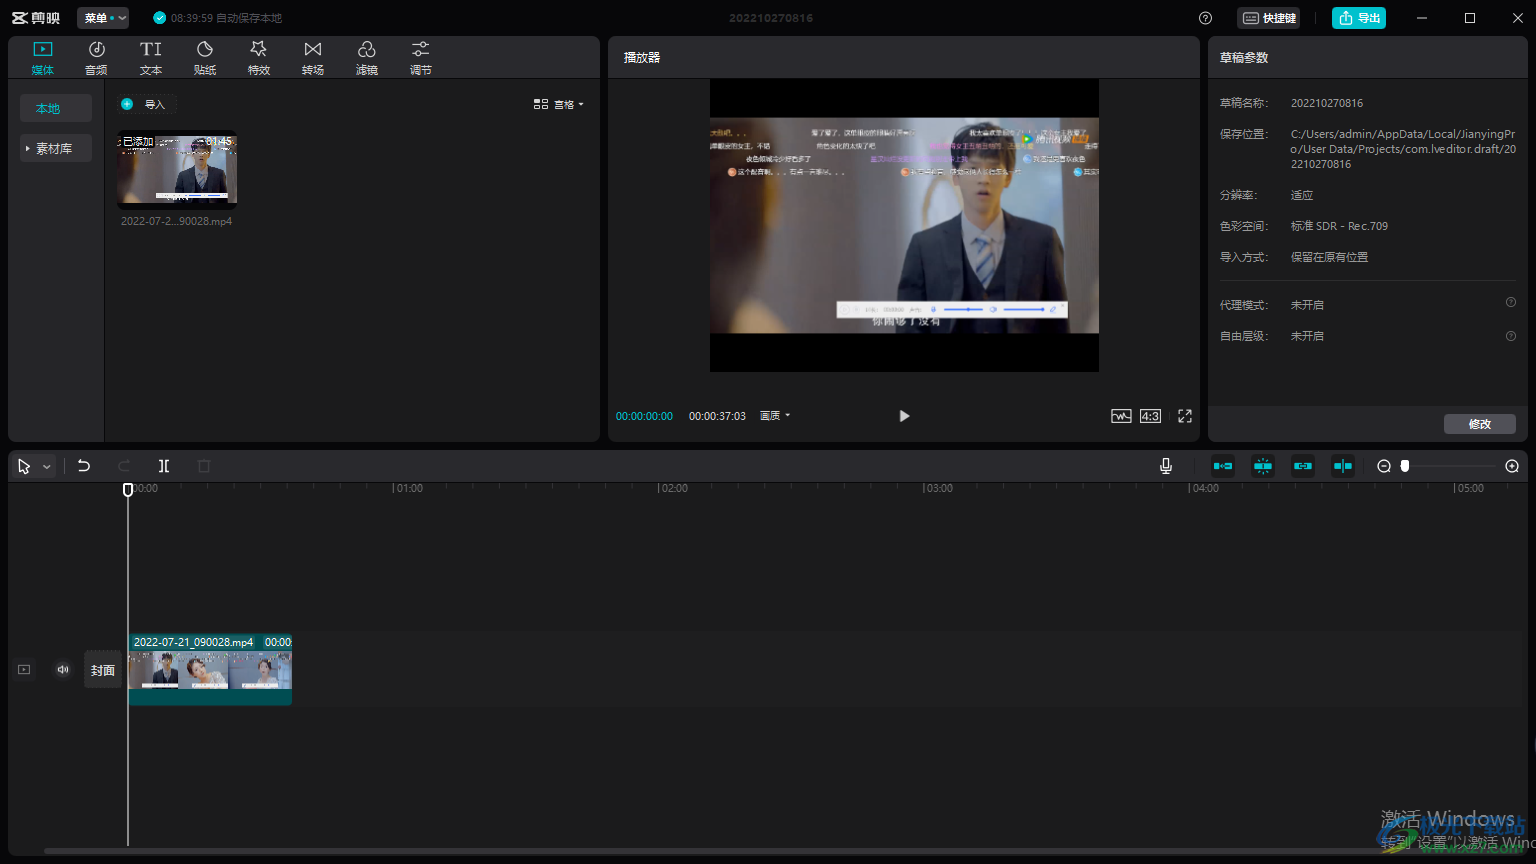1536x864 pixels.
Task: Open the 贴纸 stickers tab
Action: (205, 58)
